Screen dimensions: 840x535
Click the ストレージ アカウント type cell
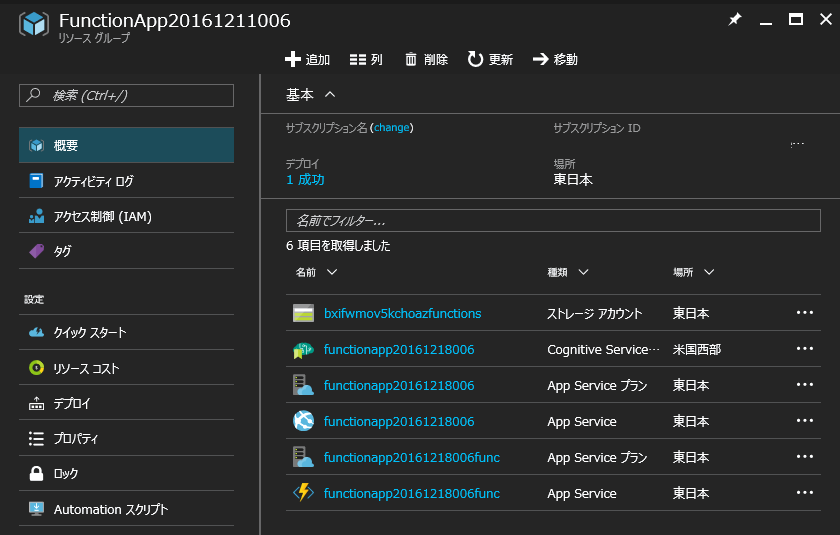594,313
